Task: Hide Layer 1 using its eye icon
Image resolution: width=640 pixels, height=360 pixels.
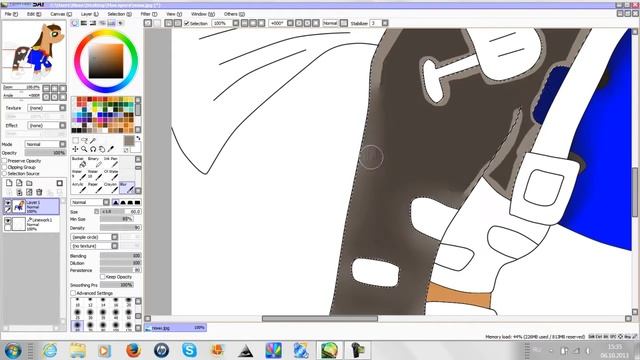Action: tap(8, 202)
